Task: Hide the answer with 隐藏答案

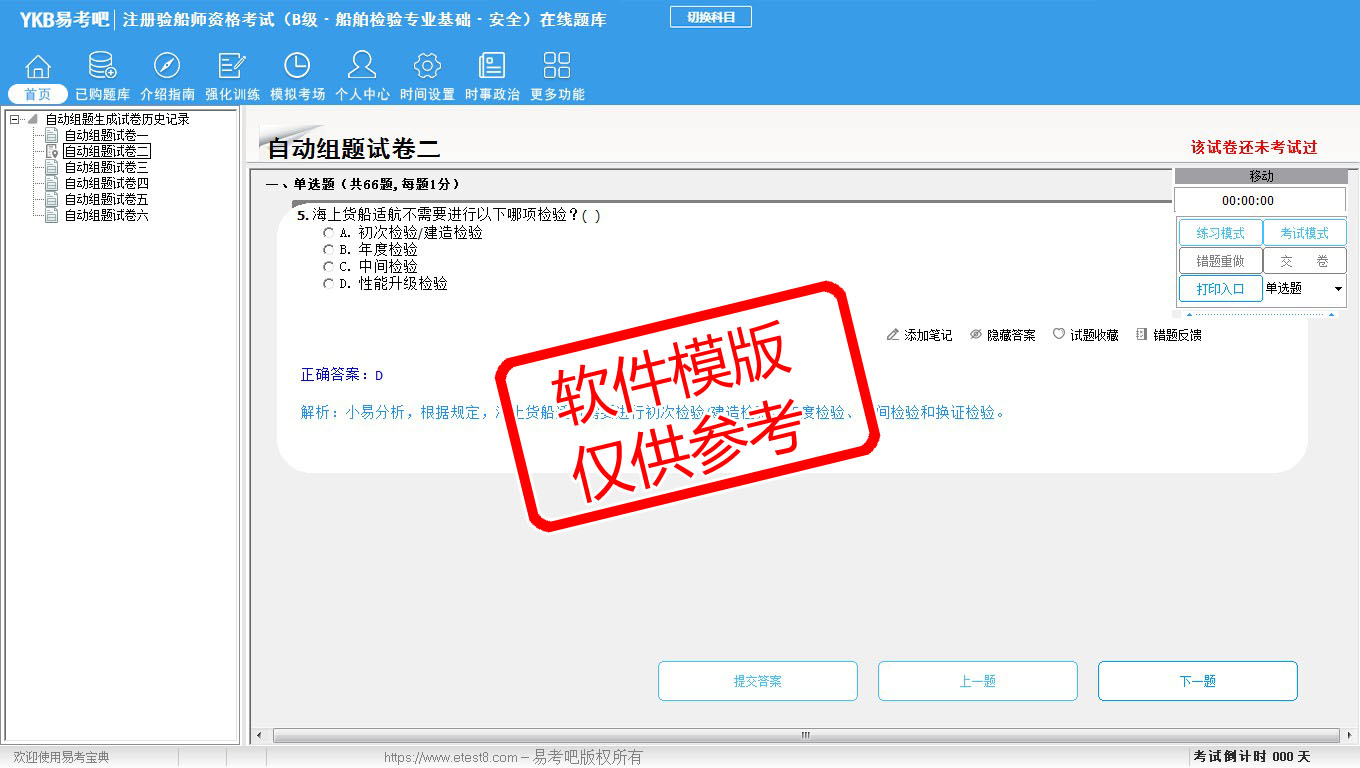Action: coord(1003,335)
